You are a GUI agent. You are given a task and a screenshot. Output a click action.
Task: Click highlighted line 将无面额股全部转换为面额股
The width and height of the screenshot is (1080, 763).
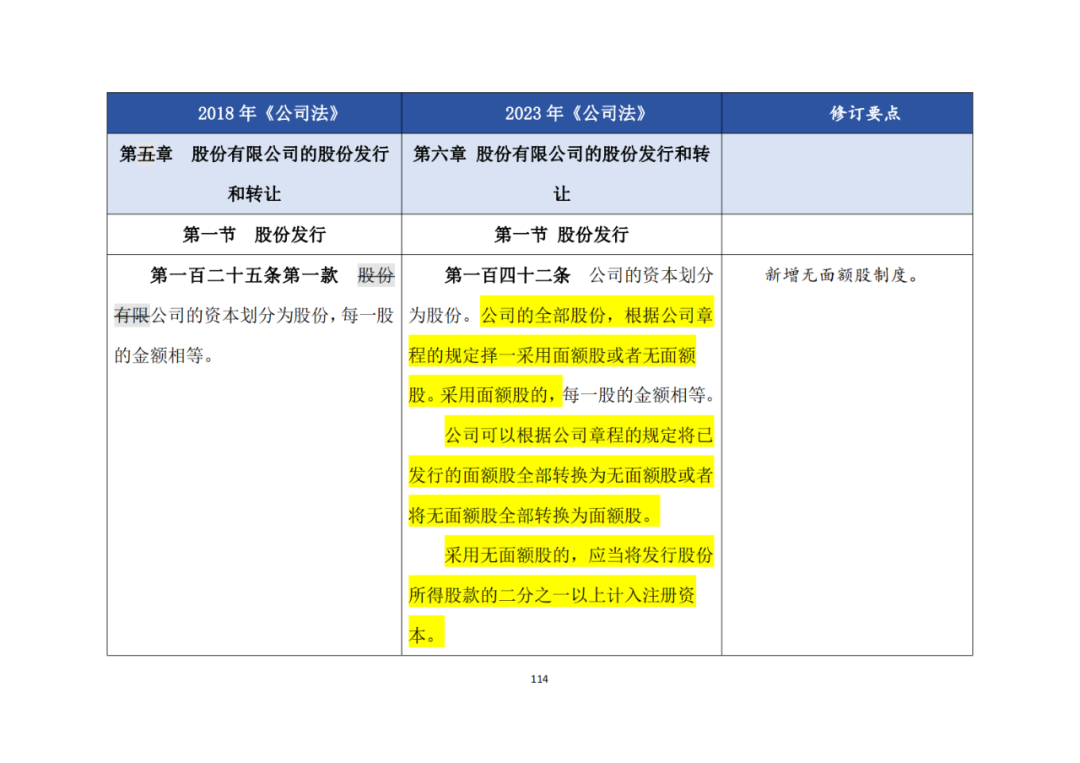pos(534,515)
